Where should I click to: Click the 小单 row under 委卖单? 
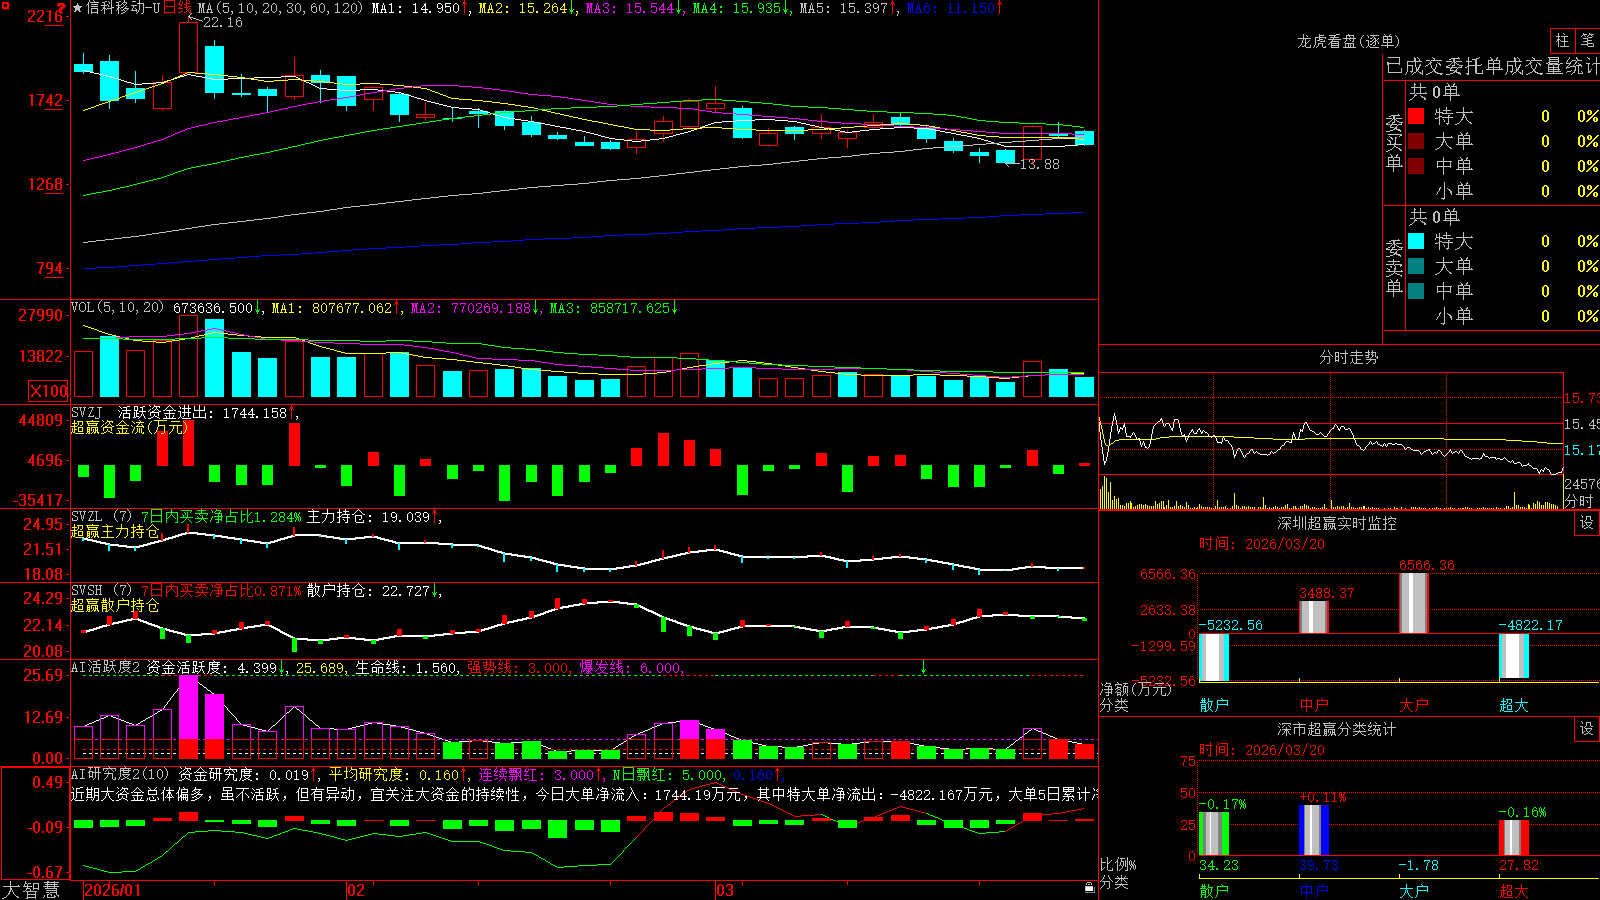click(x=1503, y=316)
